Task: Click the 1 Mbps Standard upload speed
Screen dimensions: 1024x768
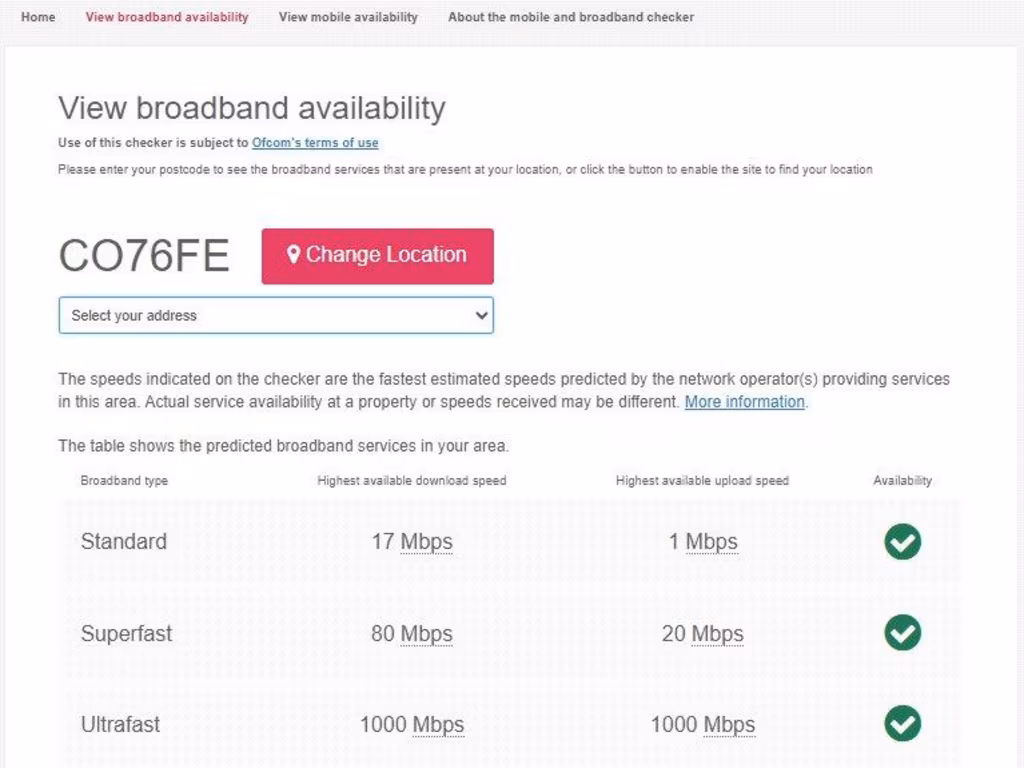Action: coord(703,542)
